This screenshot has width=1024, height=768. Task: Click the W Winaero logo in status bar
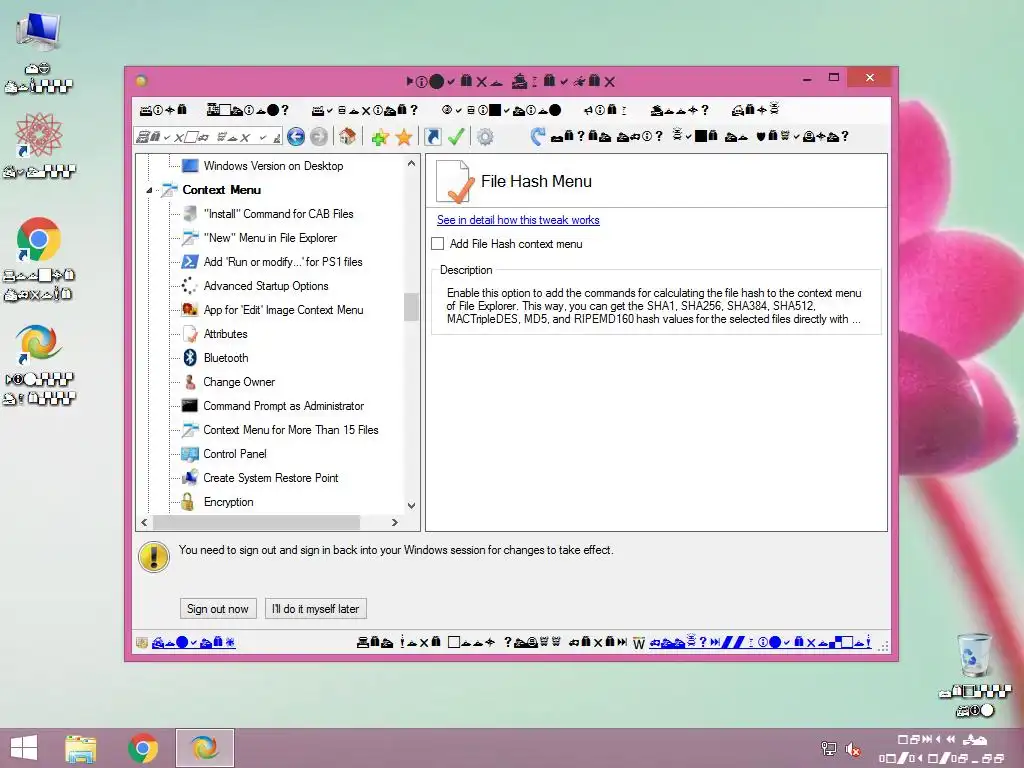(x=639, y=643)
